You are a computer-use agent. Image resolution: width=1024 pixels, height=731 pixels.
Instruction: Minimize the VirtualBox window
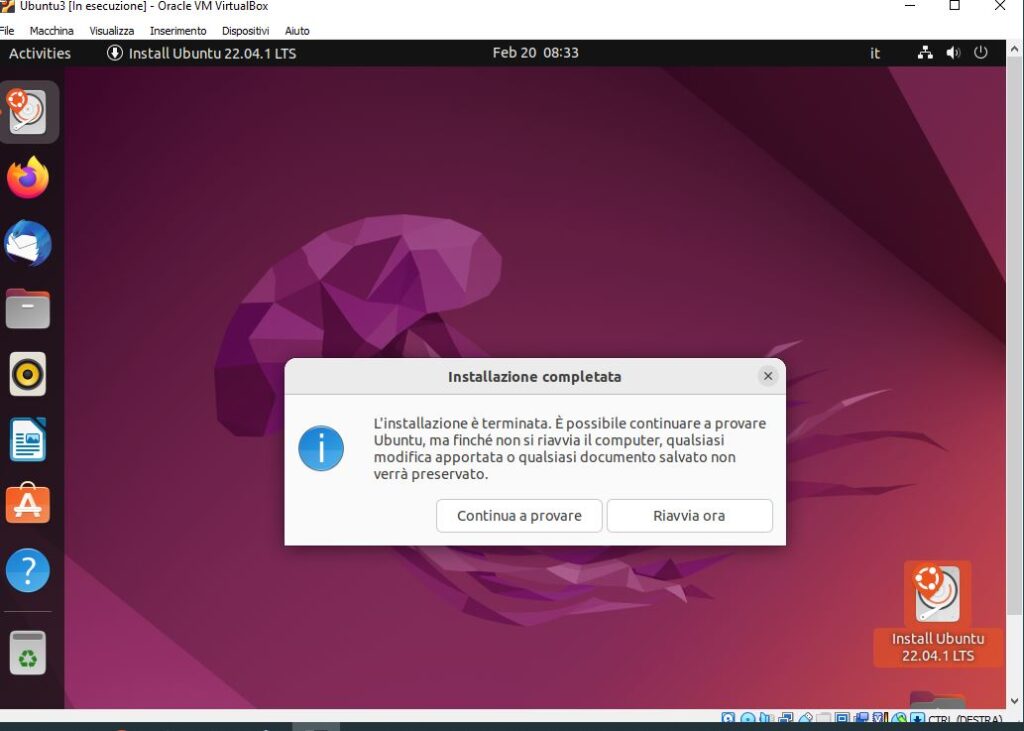coord(910,6)
